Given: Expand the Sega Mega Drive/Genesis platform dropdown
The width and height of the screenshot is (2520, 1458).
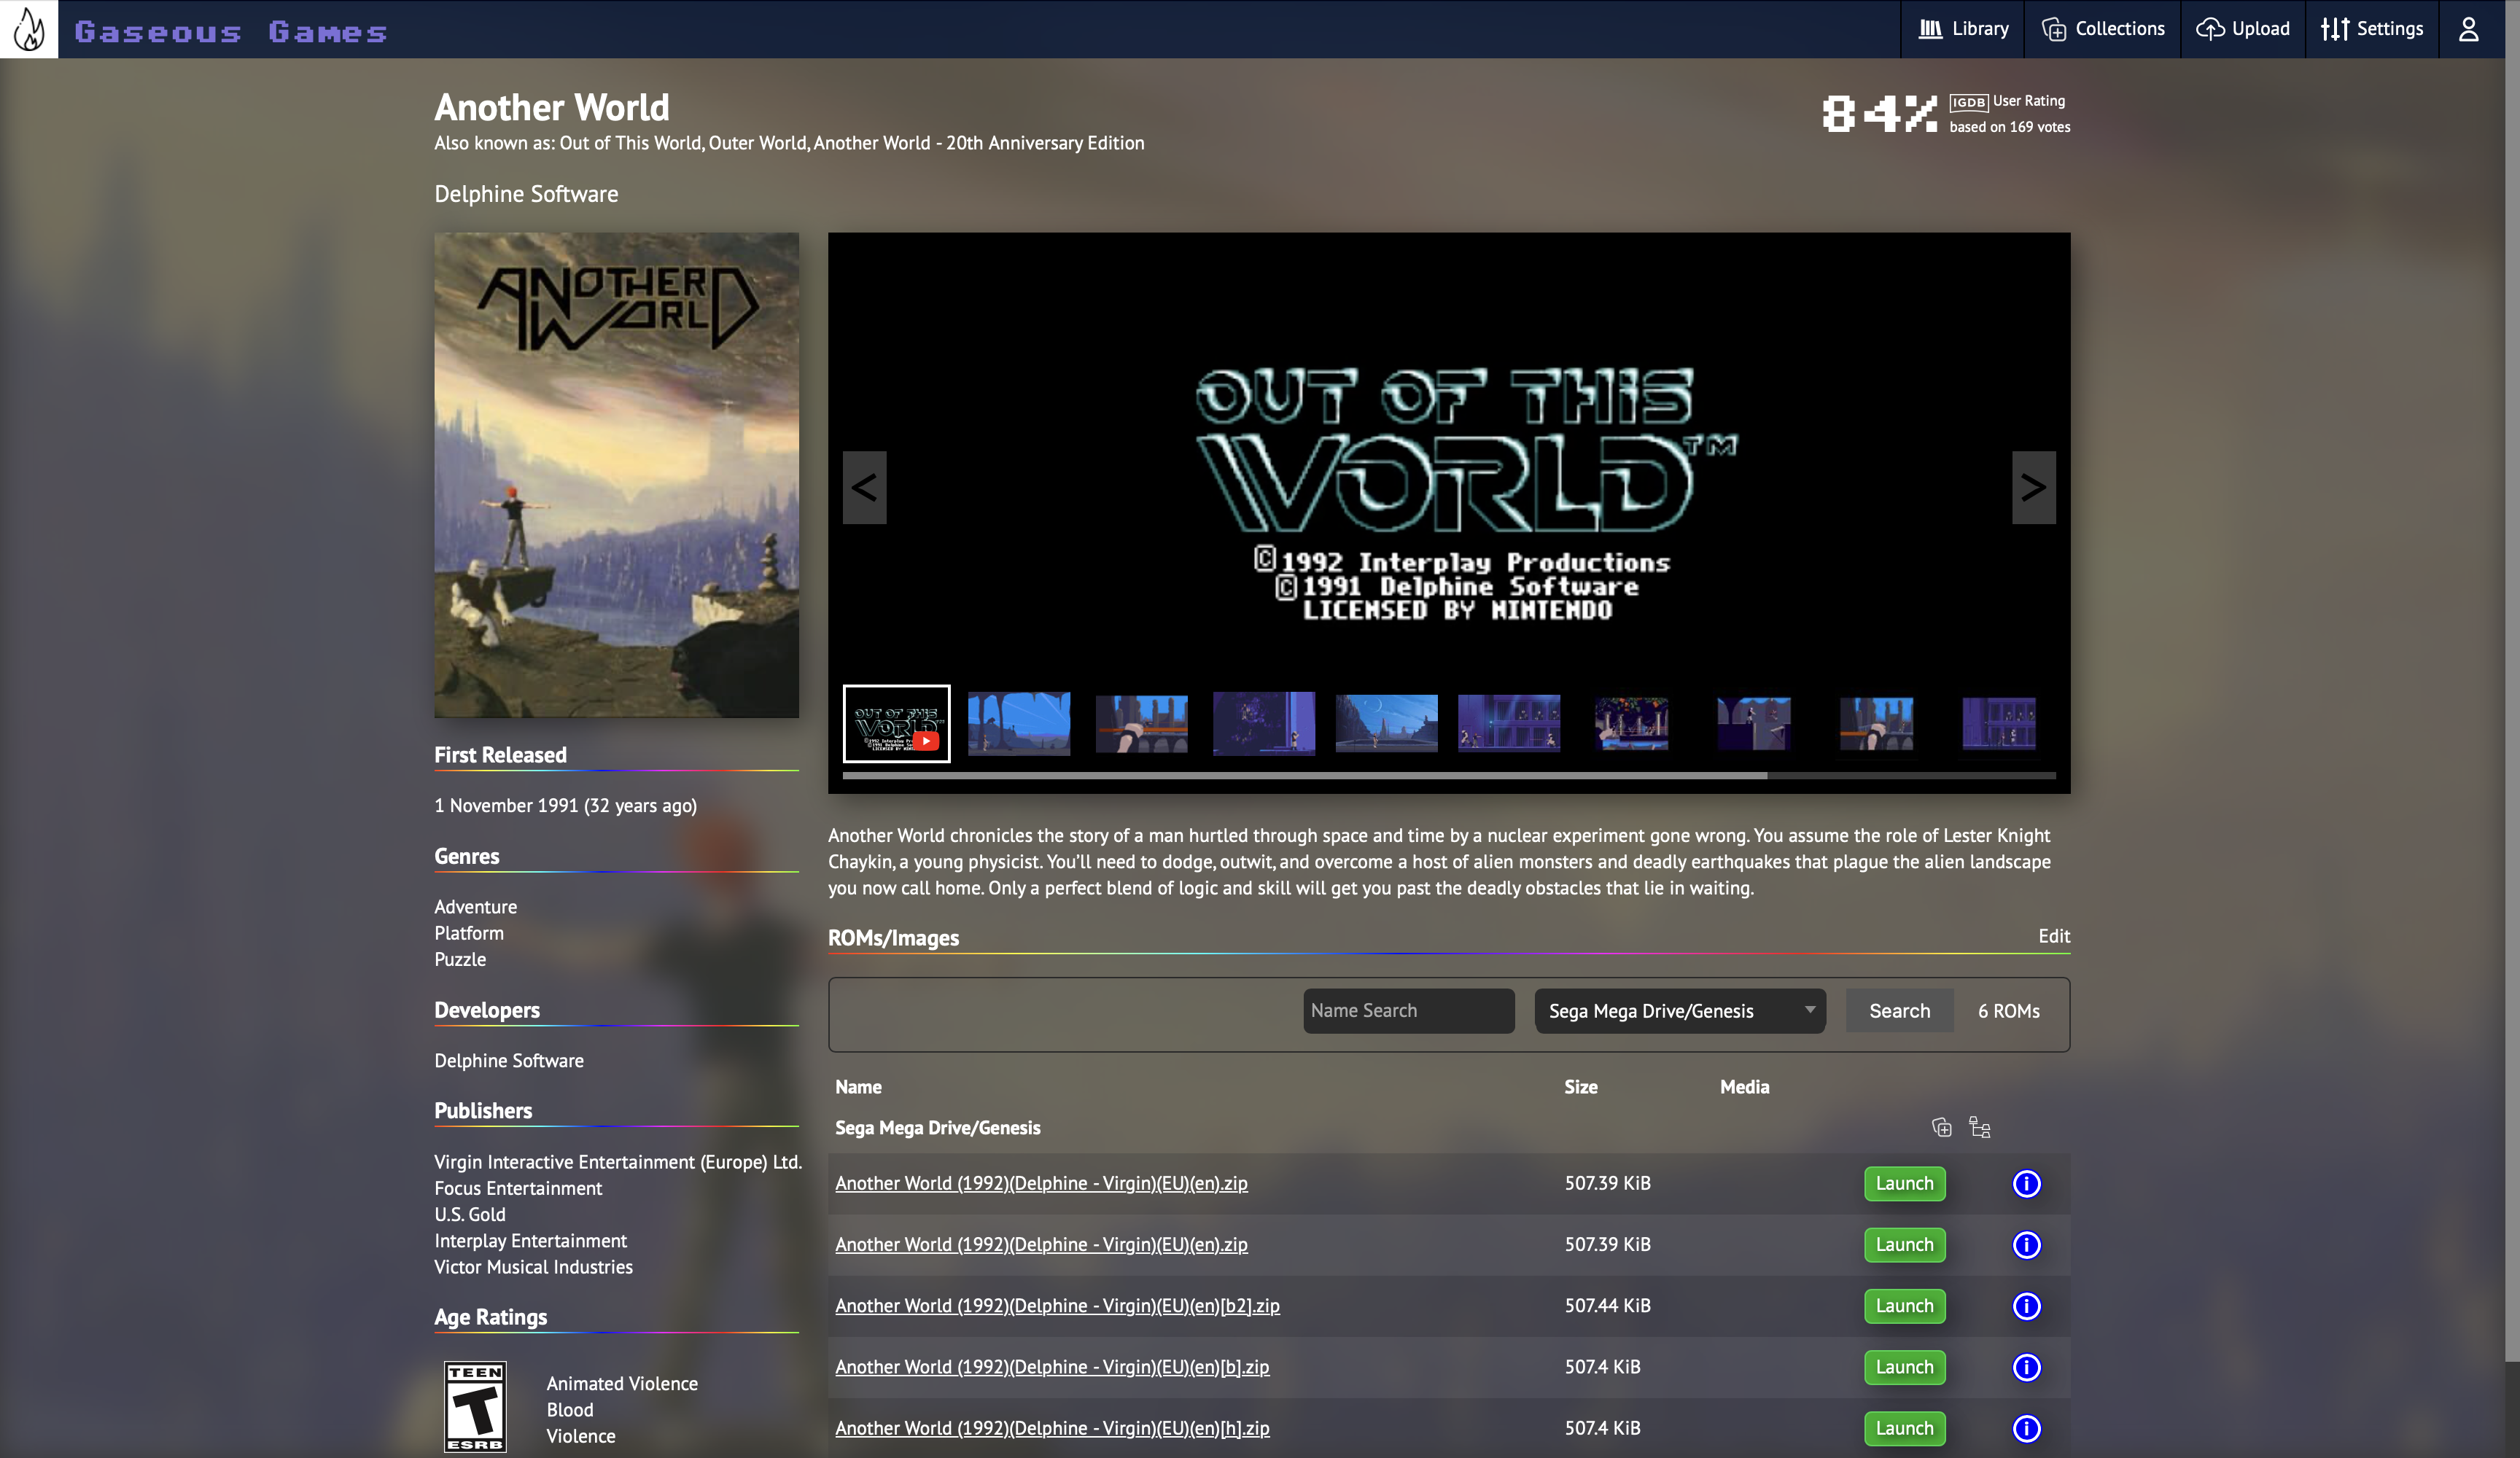Looking at the screenshot, I should tap(1679, 1011).
